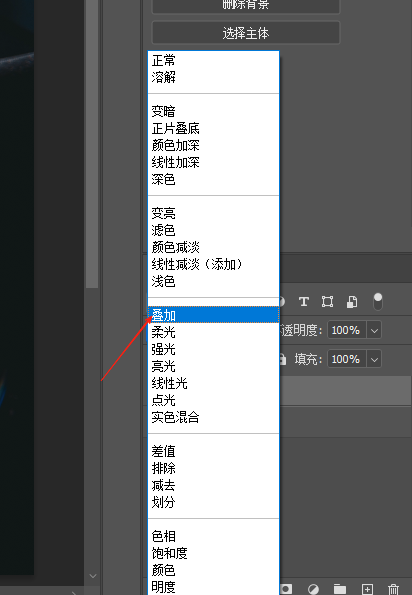Choose 正片叠底 blend mode

pos(214,128)
